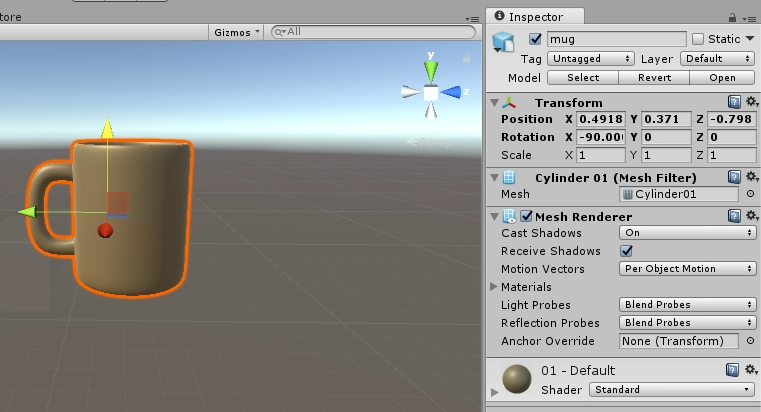Open 01 - Default material gear menu

[x=751, y=370]
